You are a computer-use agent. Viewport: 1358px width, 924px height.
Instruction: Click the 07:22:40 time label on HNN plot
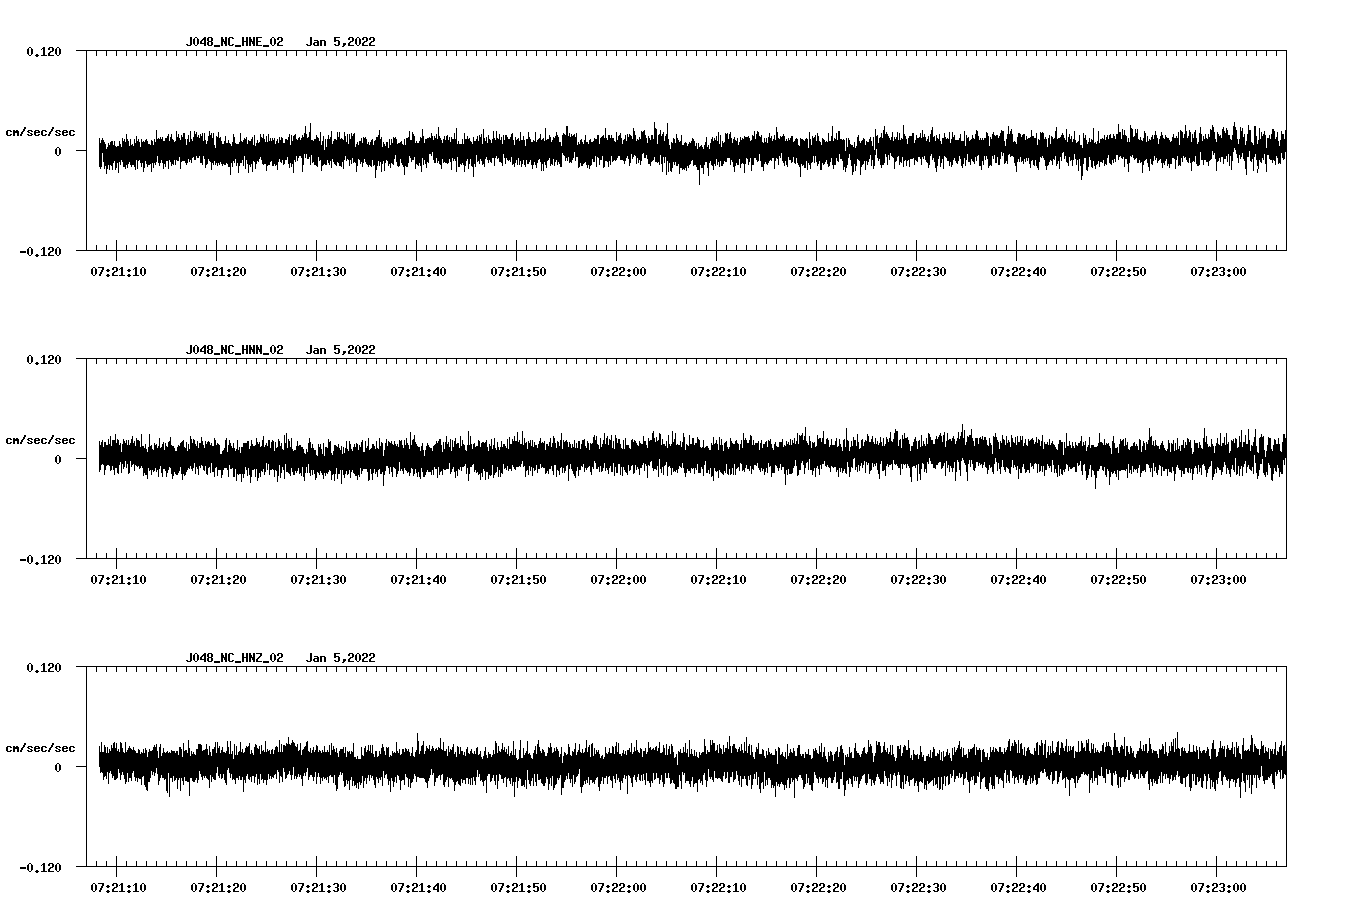click(x=1018, y=579)
